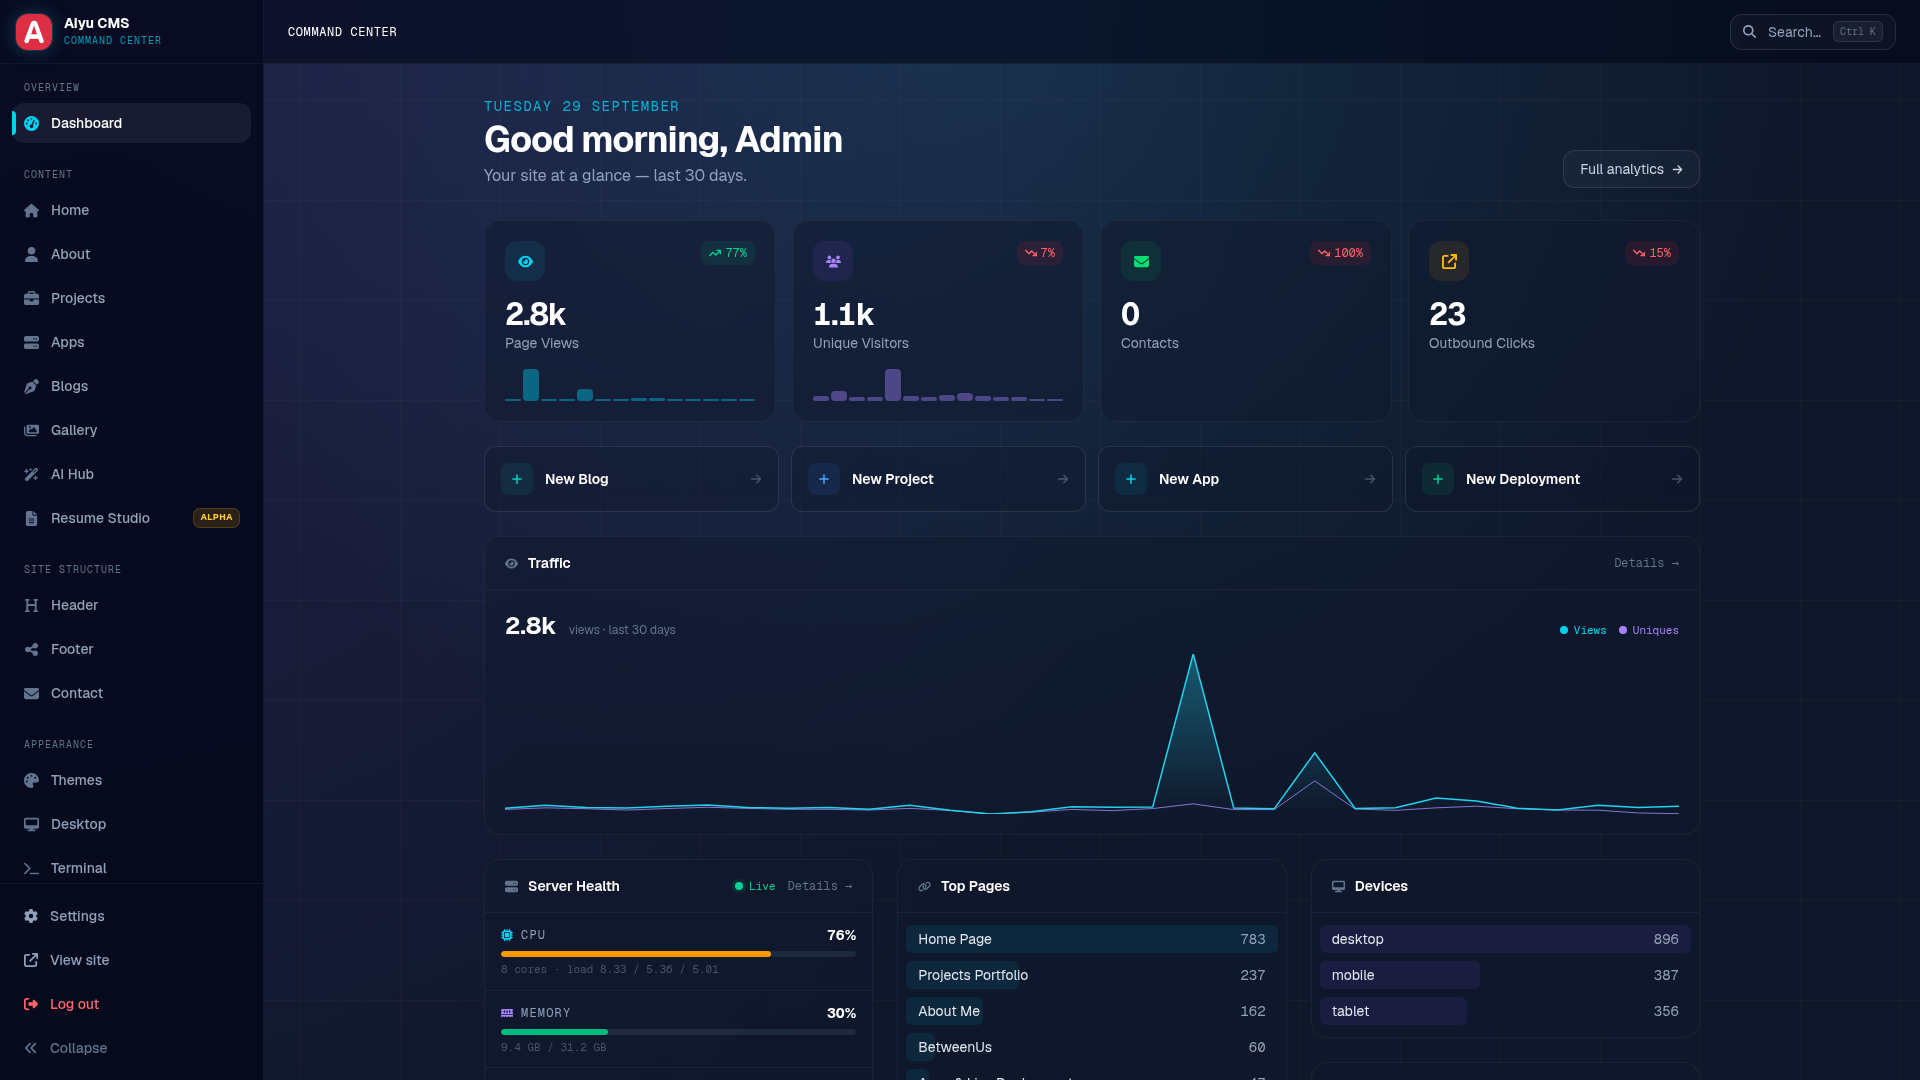The image size is (1920, 1080).
Task: Click the Outbound Clicks link icon
Action: 1449,261
